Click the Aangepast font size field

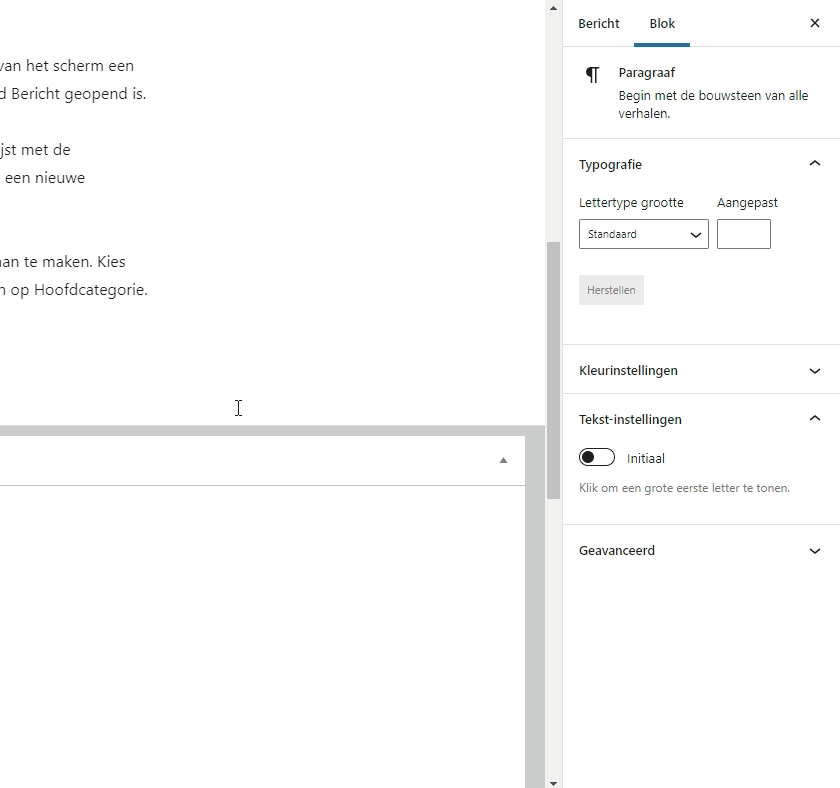743,235
